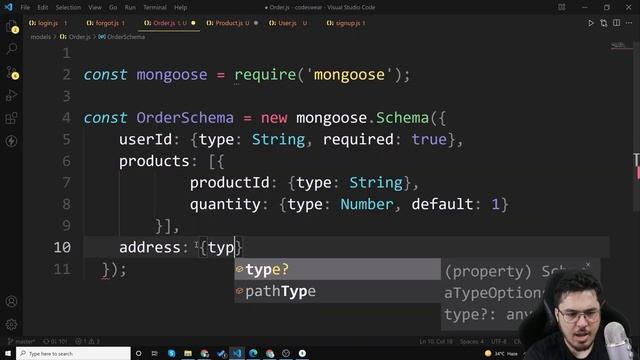
Task: Click the VS Code logo in the title bar
Action: (x=8, y=7)
